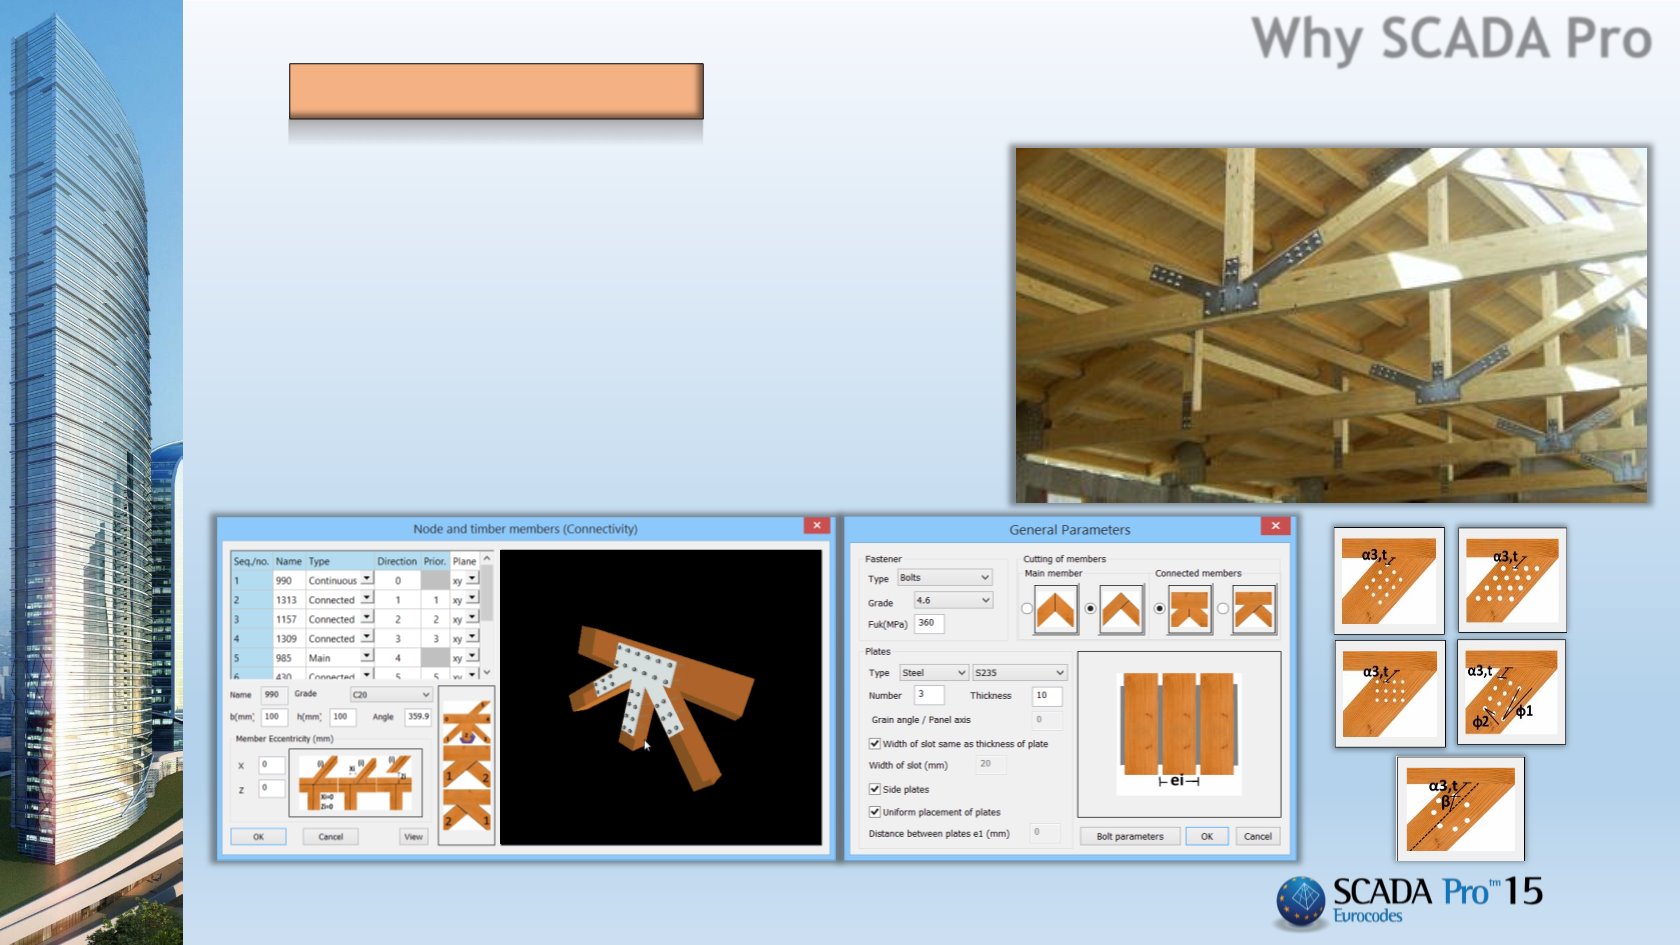Screen dimensions: 1680x945
Task: Click the Fuk(MPa) field showing 360
Action: click(929, 623)
